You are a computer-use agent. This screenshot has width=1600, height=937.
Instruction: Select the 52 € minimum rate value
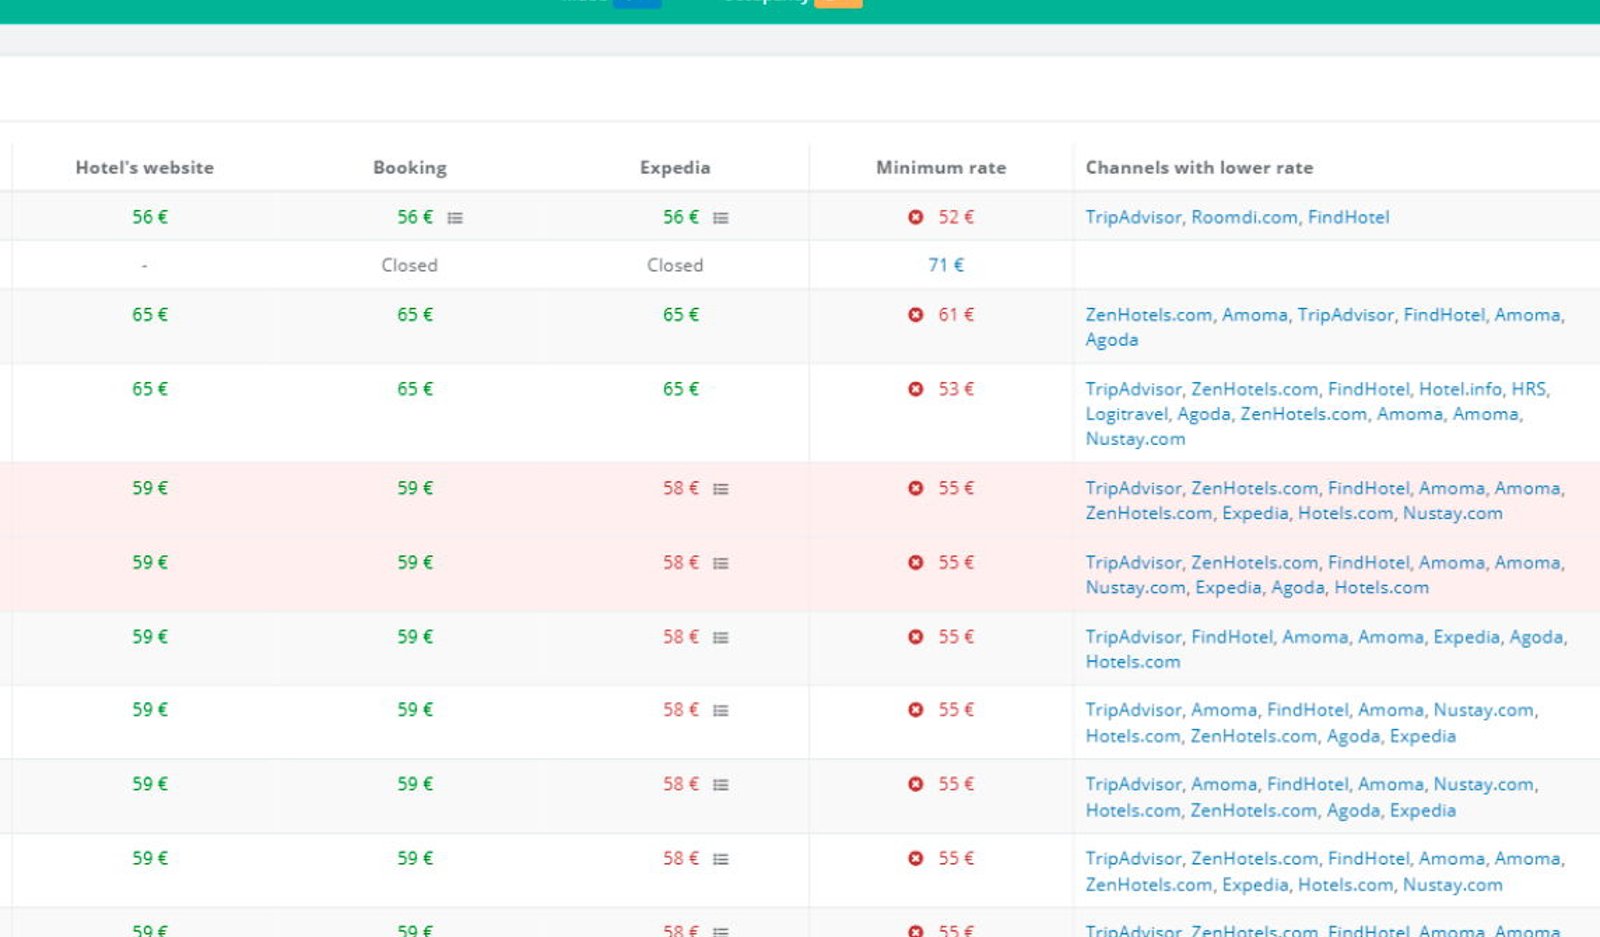point(956,217)
